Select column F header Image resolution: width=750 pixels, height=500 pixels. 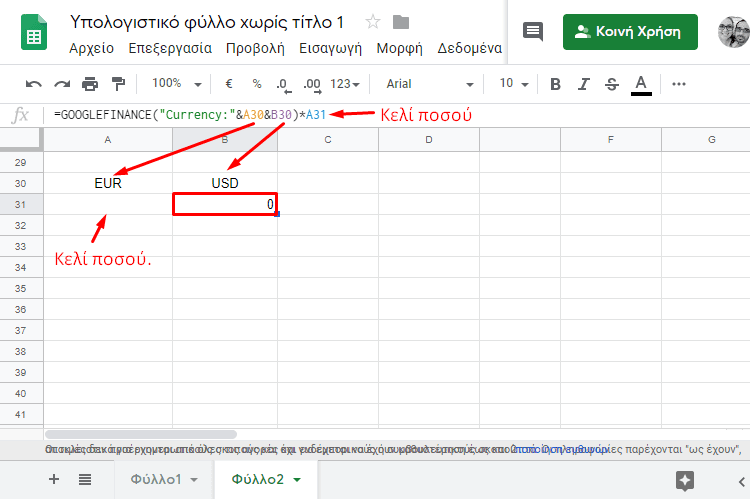pos(611,140)
